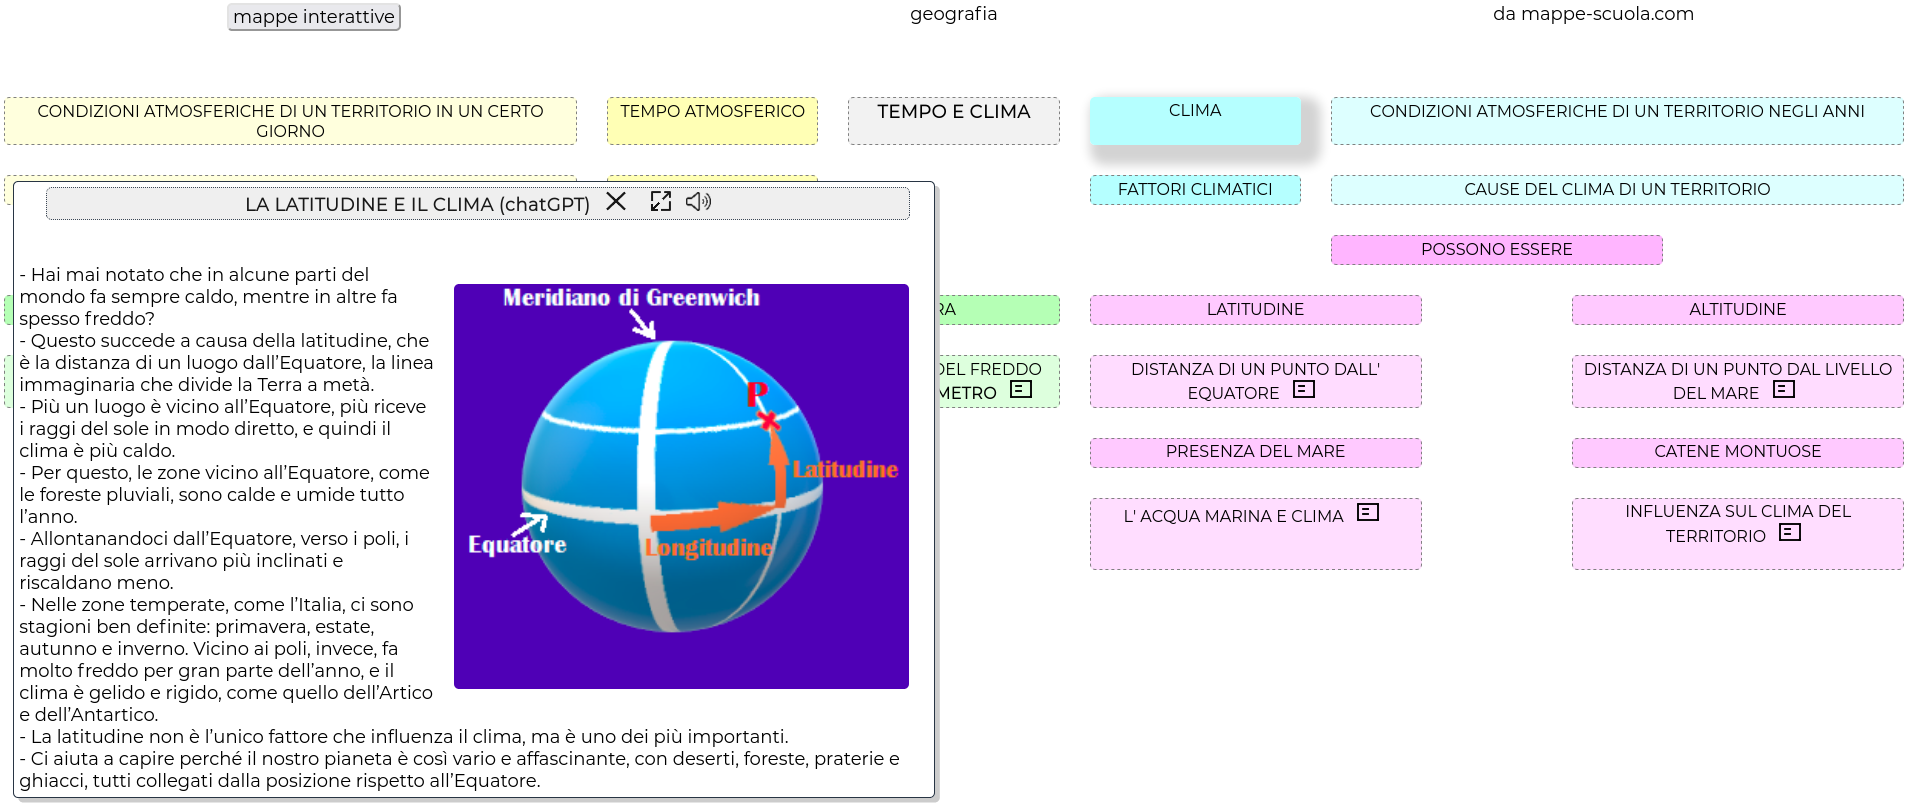Click CONDIZIONI ATMOSFERICHE IN UN CERTO GIORNO node
Image resolution: width=1909 pixels, height=812 pixels.
[290, 121]
